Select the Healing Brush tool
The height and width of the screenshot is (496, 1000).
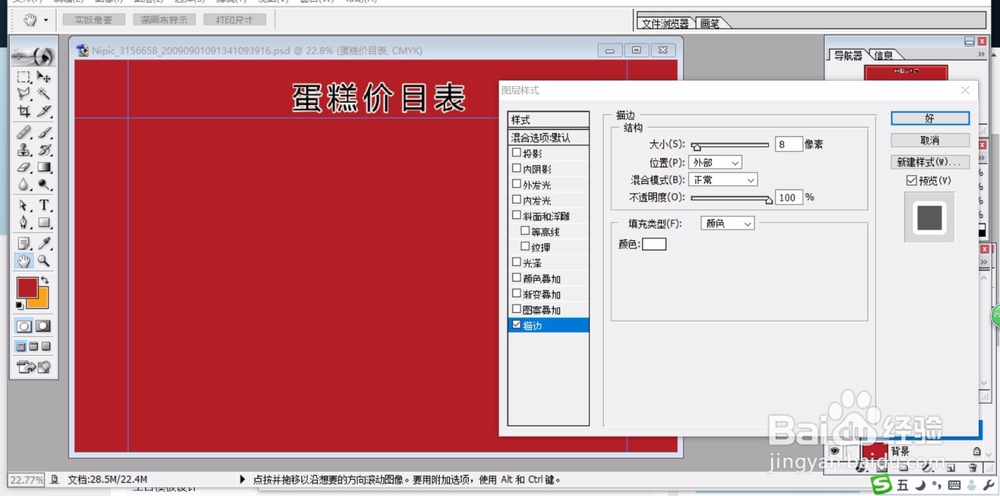tap(24, 133)
